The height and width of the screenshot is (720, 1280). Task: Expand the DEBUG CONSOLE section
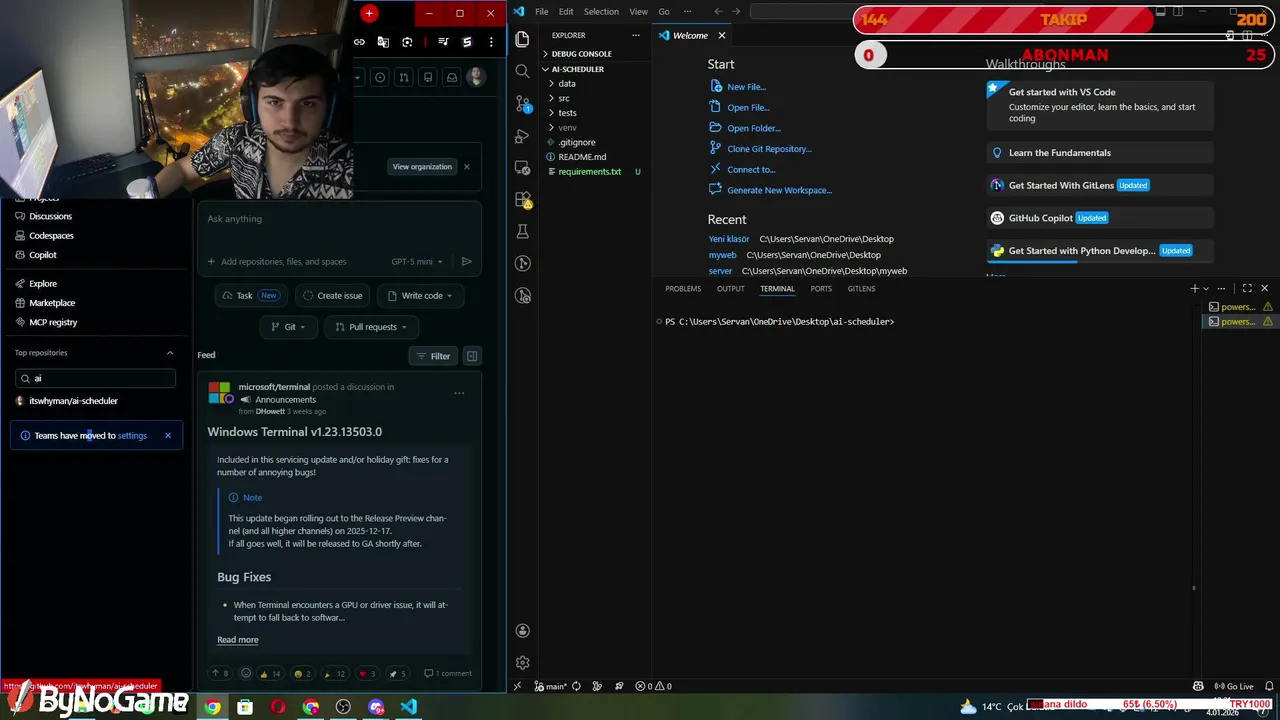tap(580, 54)
